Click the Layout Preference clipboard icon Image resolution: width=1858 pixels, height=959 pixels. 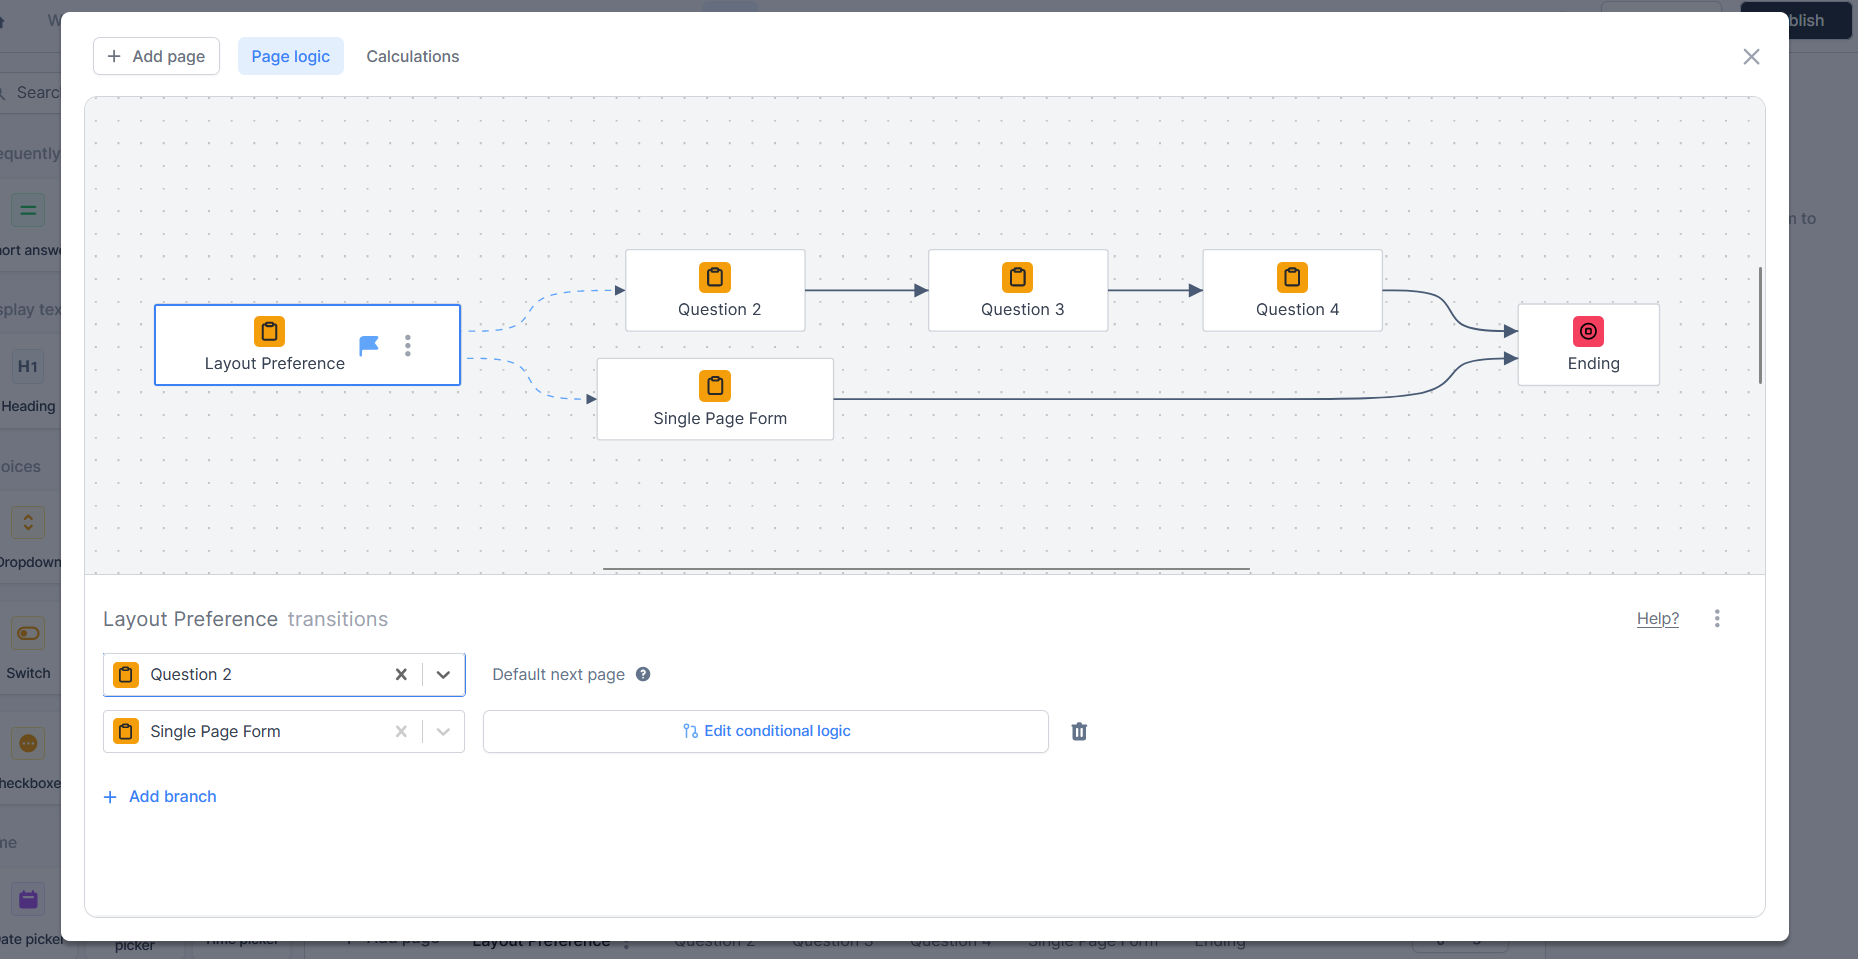coord(269,331)
